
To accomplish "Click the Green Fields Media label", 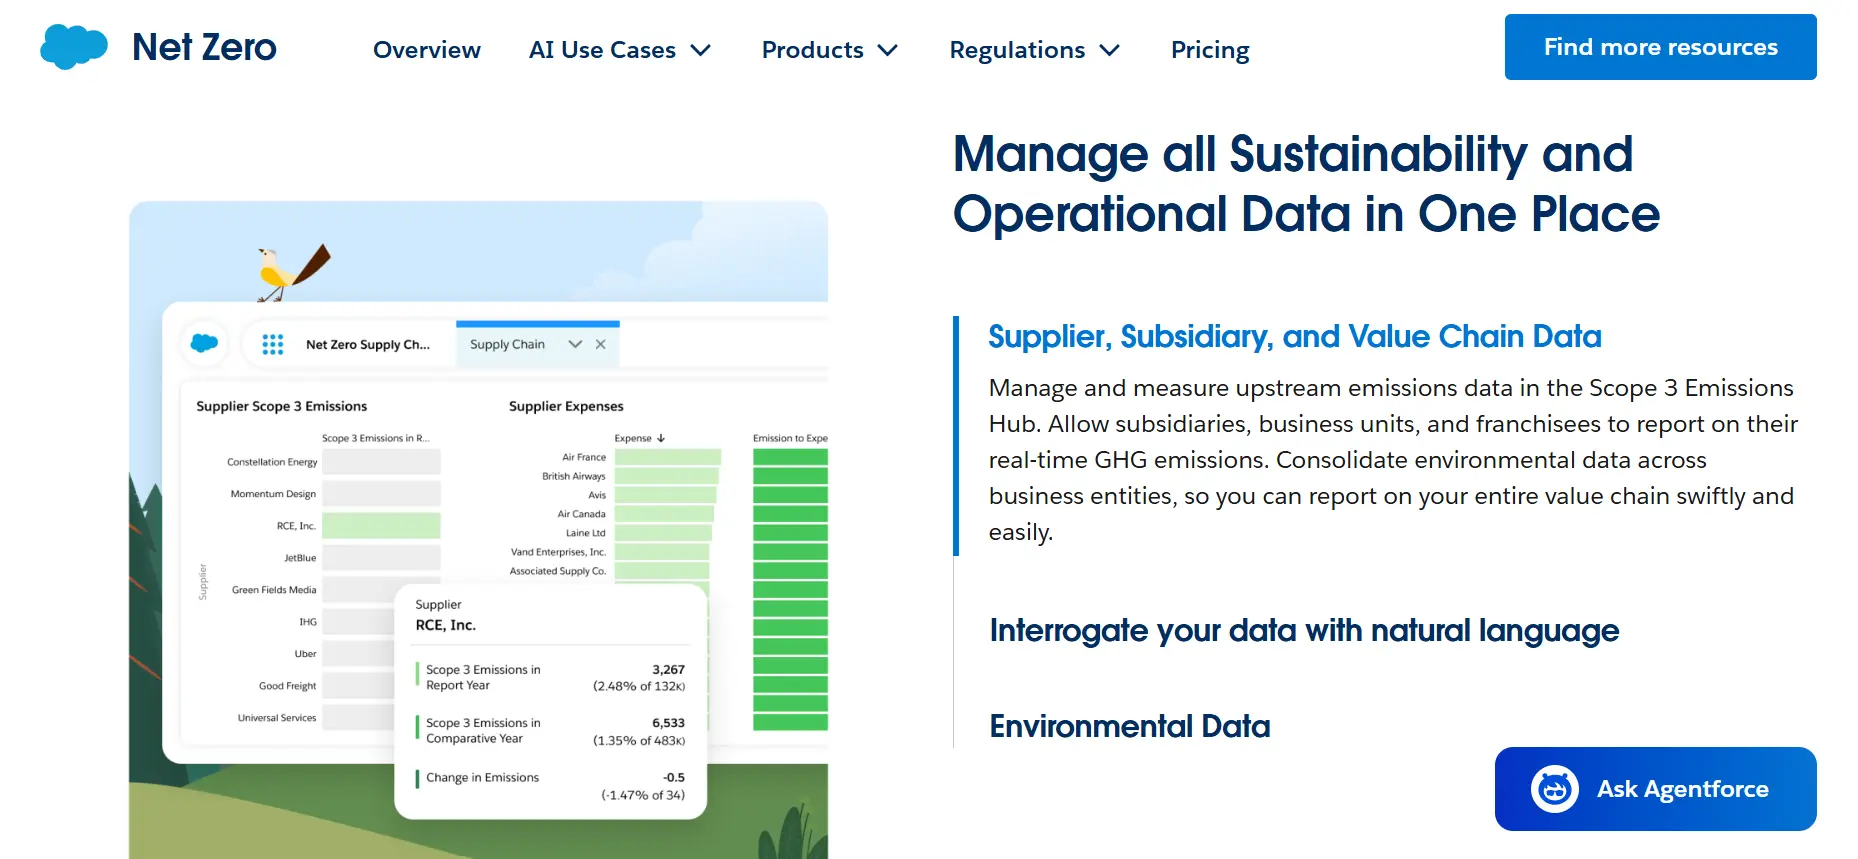I will click(x=274, y=590).
